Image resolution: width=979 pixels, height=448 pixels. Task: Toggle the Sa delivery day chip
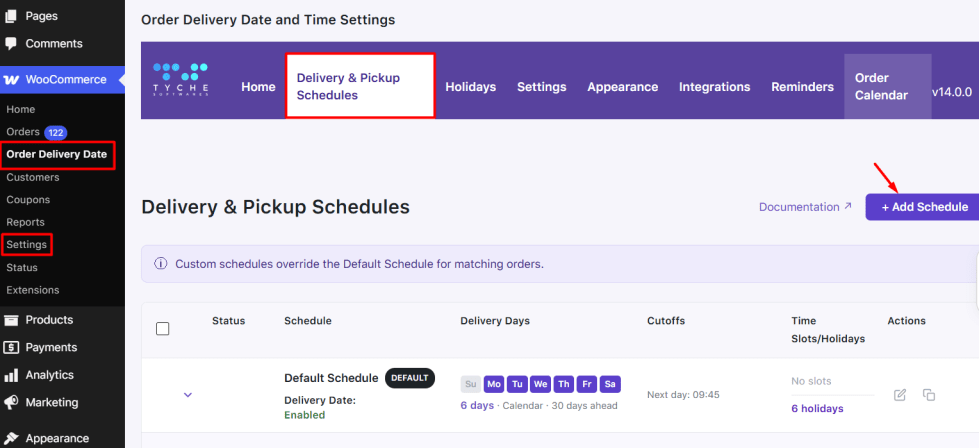click(610, 384)
